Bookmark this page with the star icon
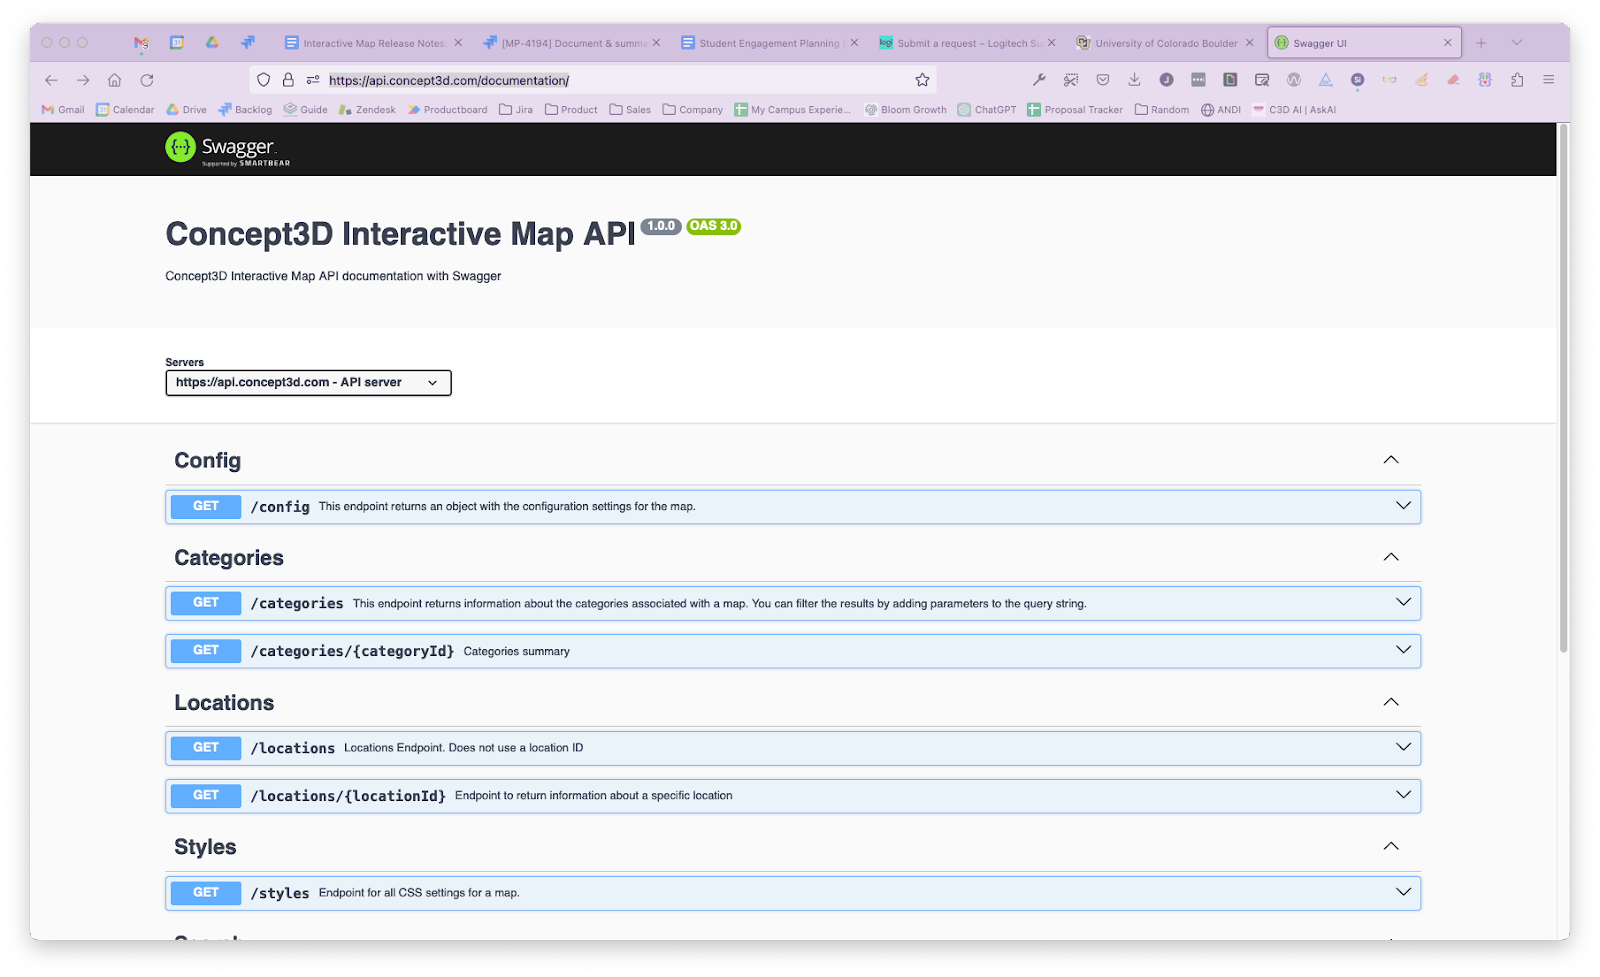1600x977 pixels. point(922,80)
